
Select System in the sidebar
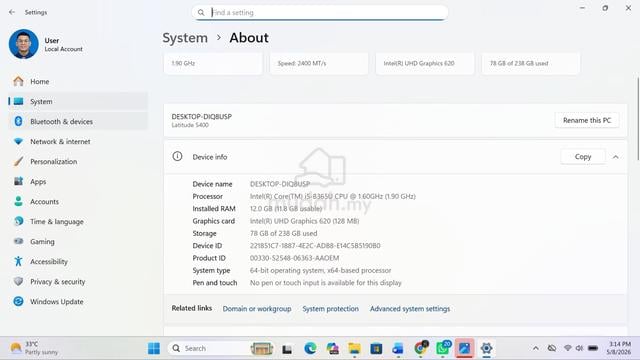tap(78, 102)
